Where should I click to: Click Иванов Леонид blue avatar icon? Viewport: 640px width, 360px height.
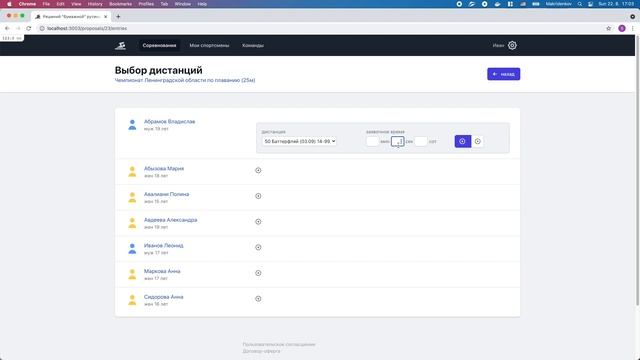click(132, 249)
